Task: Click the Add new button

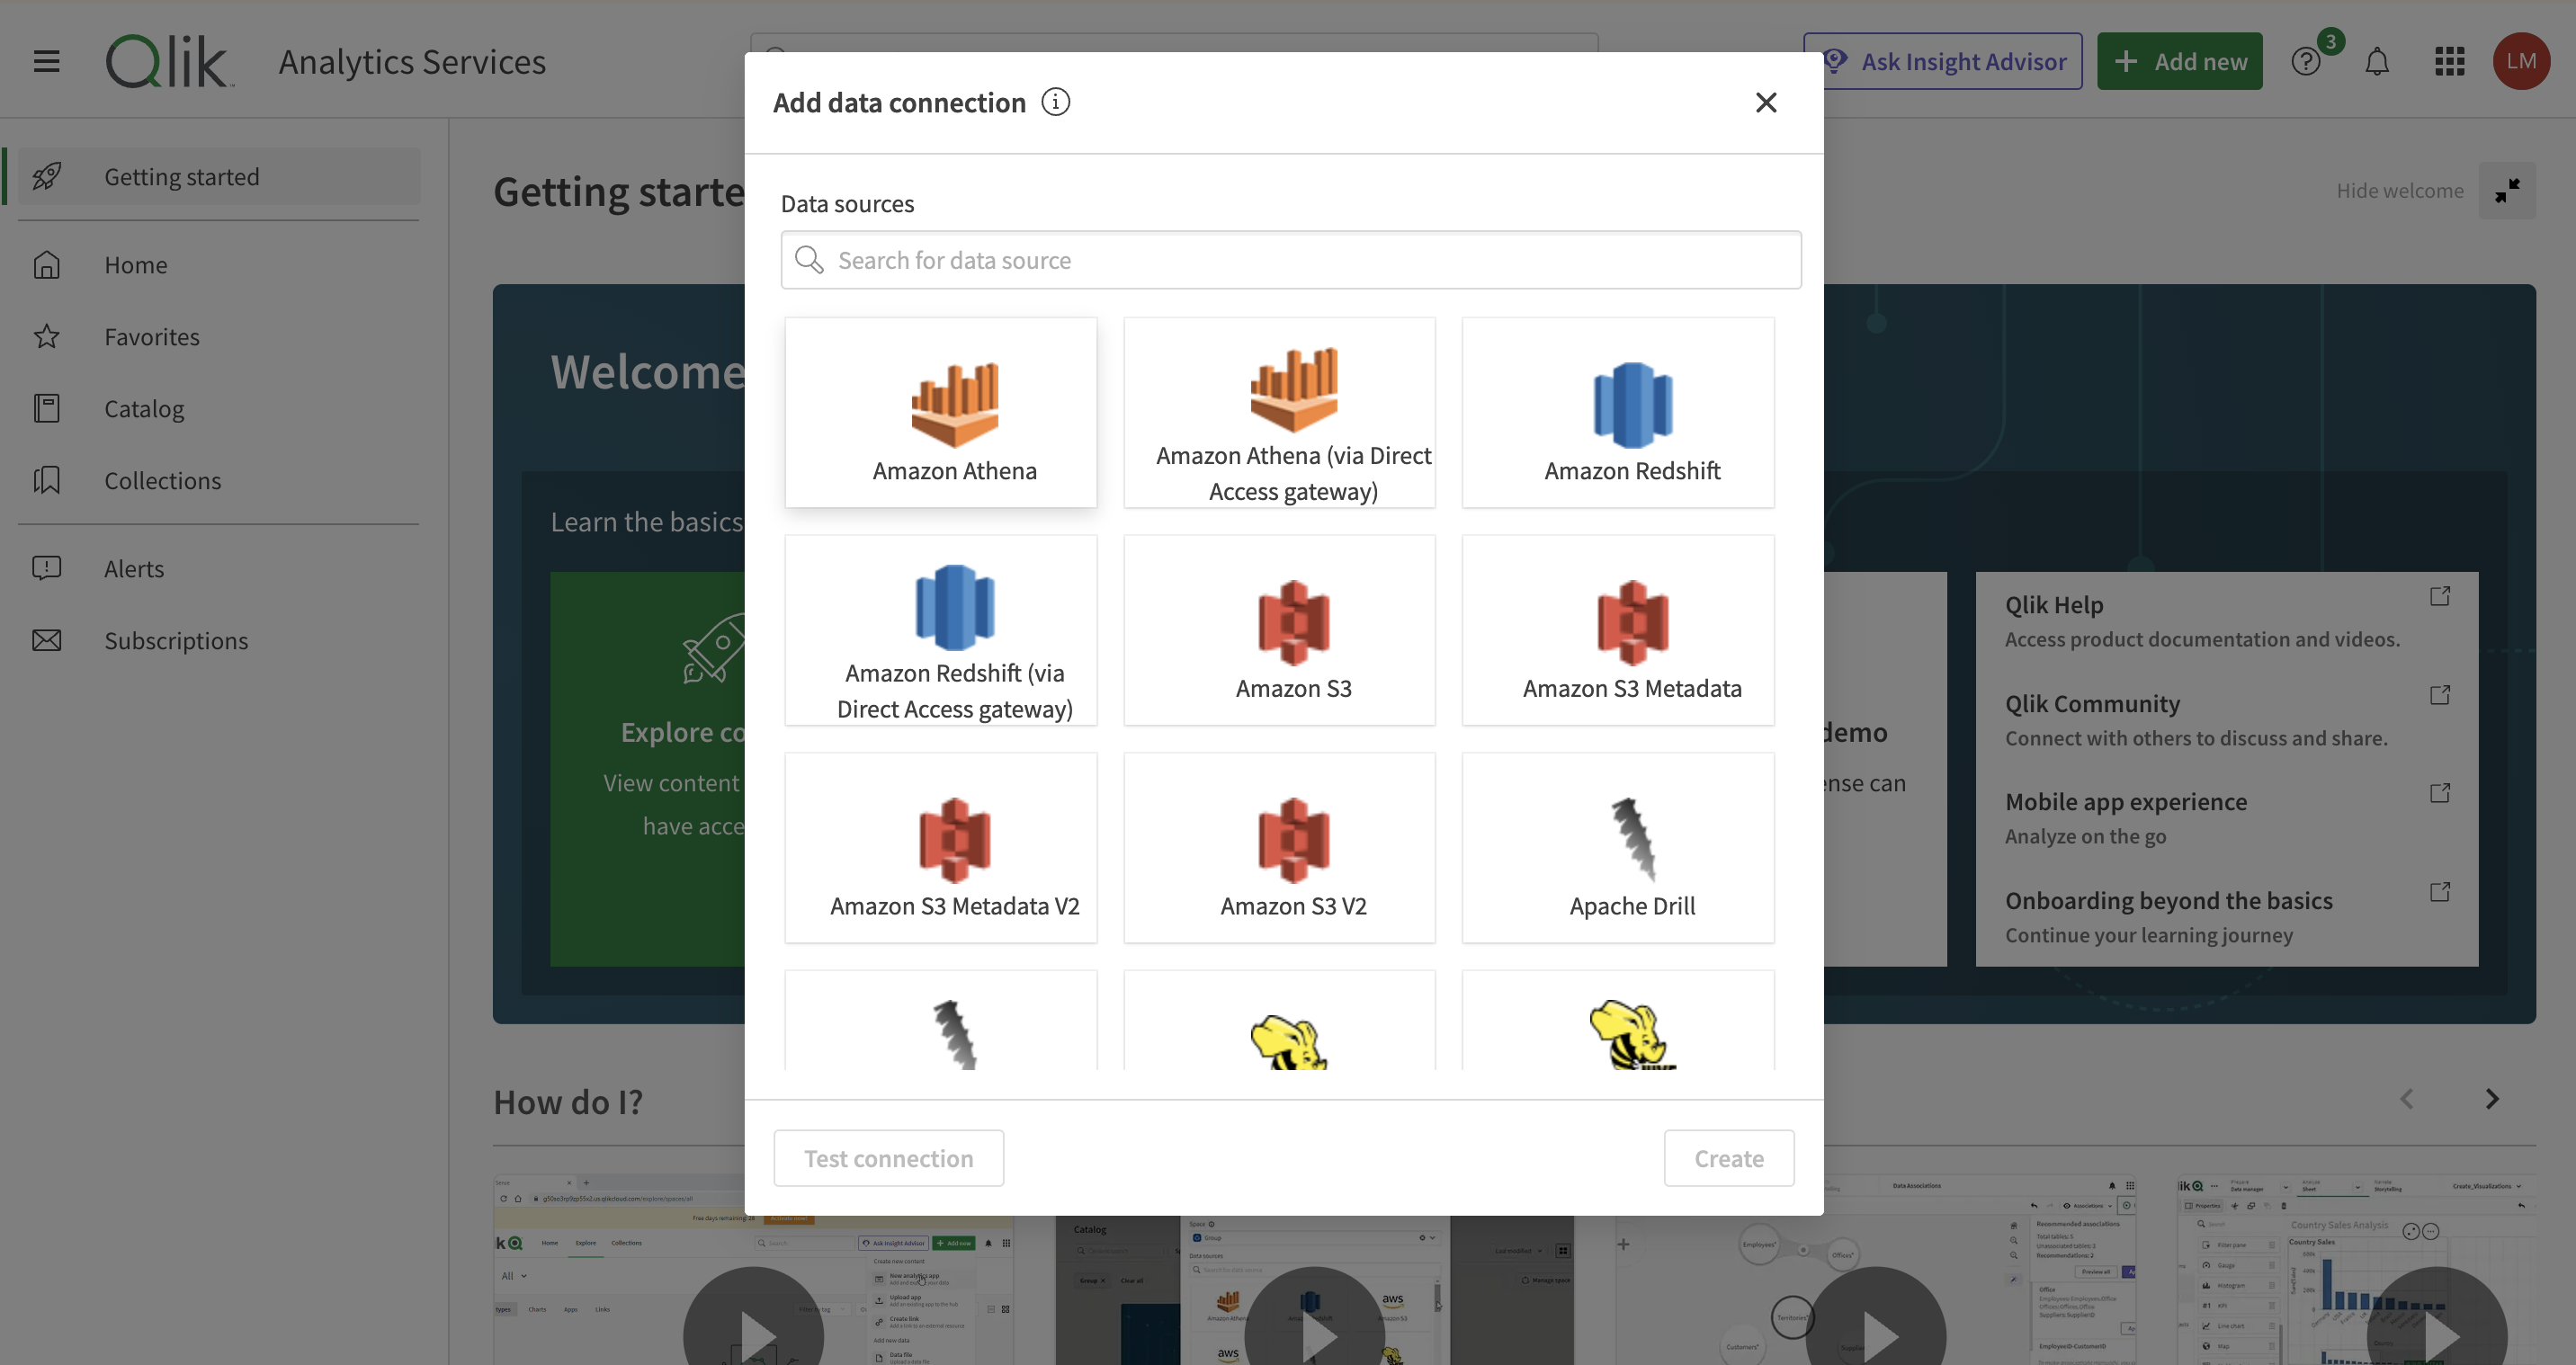Action: [x=2180, y=61]
